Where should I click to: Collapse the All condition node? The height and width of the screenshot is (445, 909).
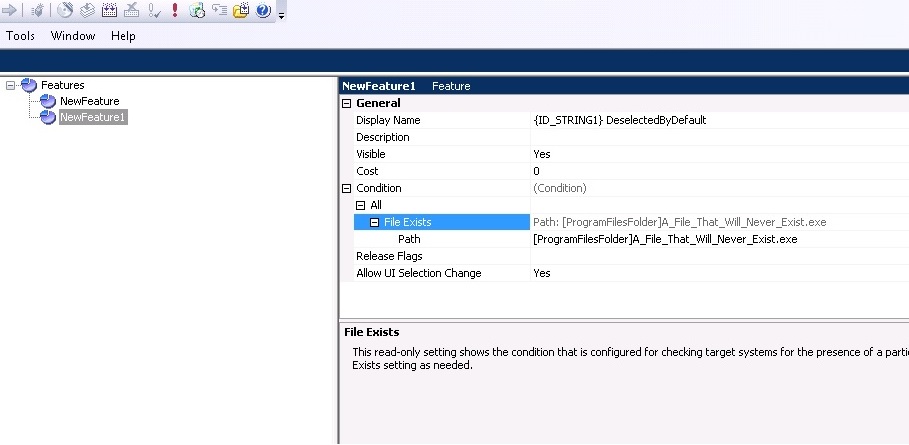tap(361, 205)
